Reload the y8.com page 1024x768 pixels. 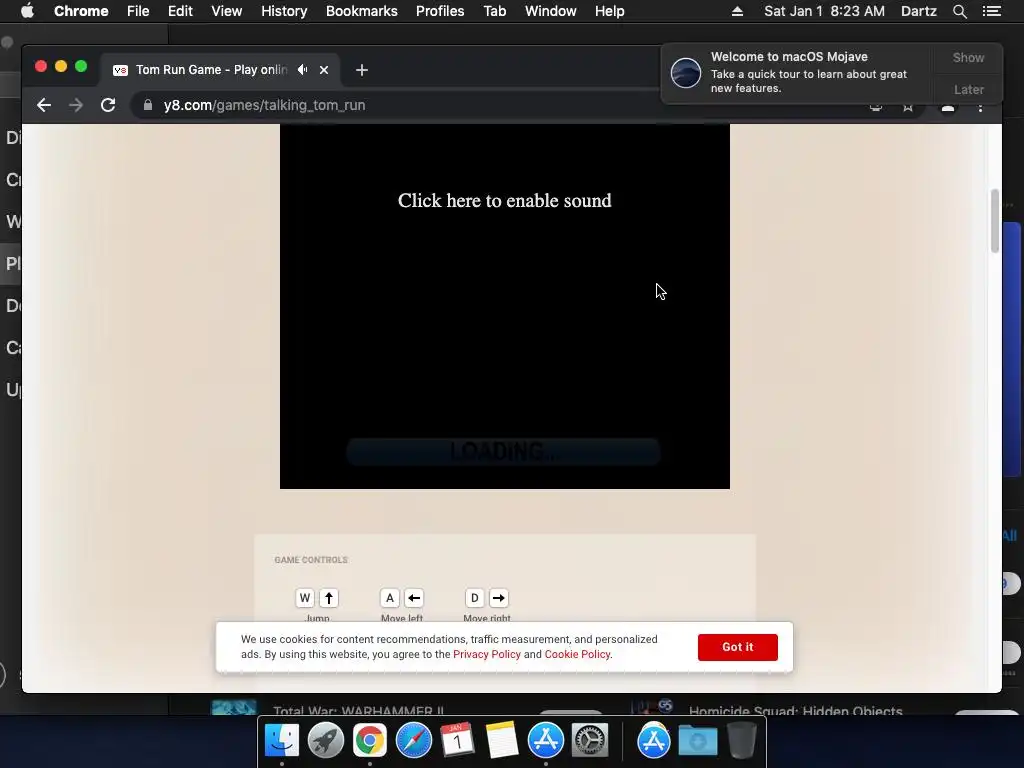(108, 105)
